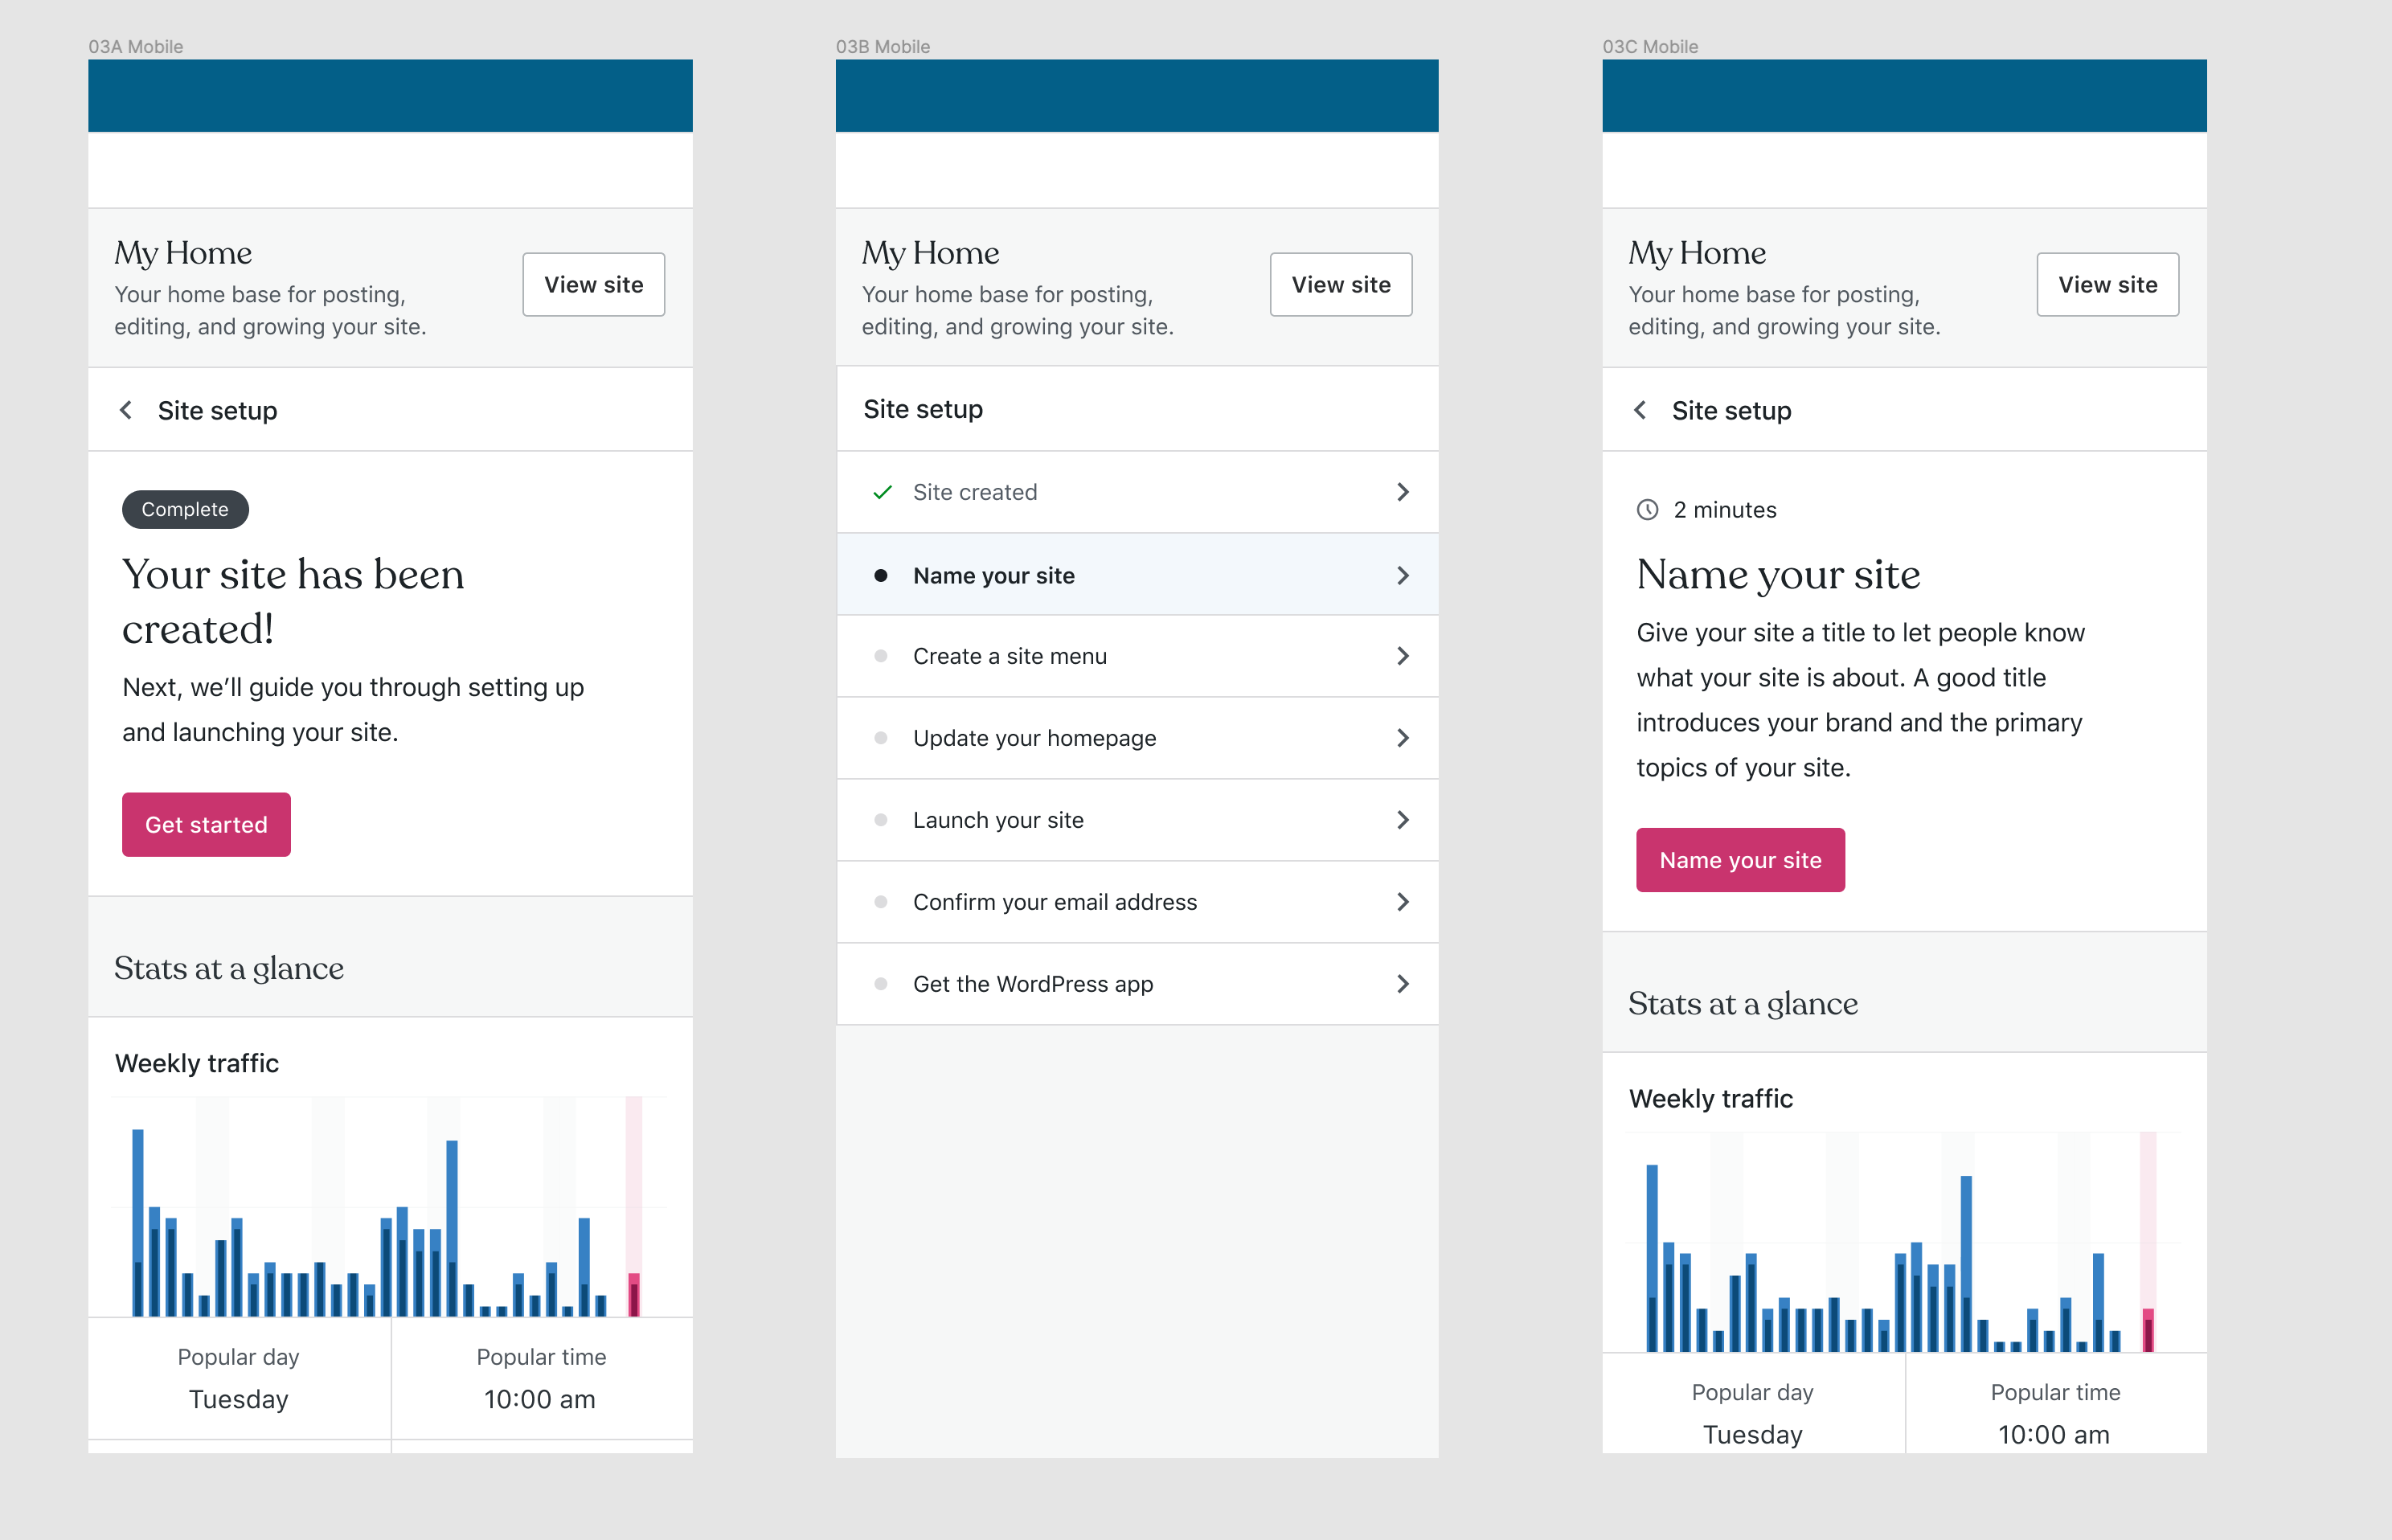Click gray bullet beside Launch your site
The image size is (2392, 1540).
point(881,820)
